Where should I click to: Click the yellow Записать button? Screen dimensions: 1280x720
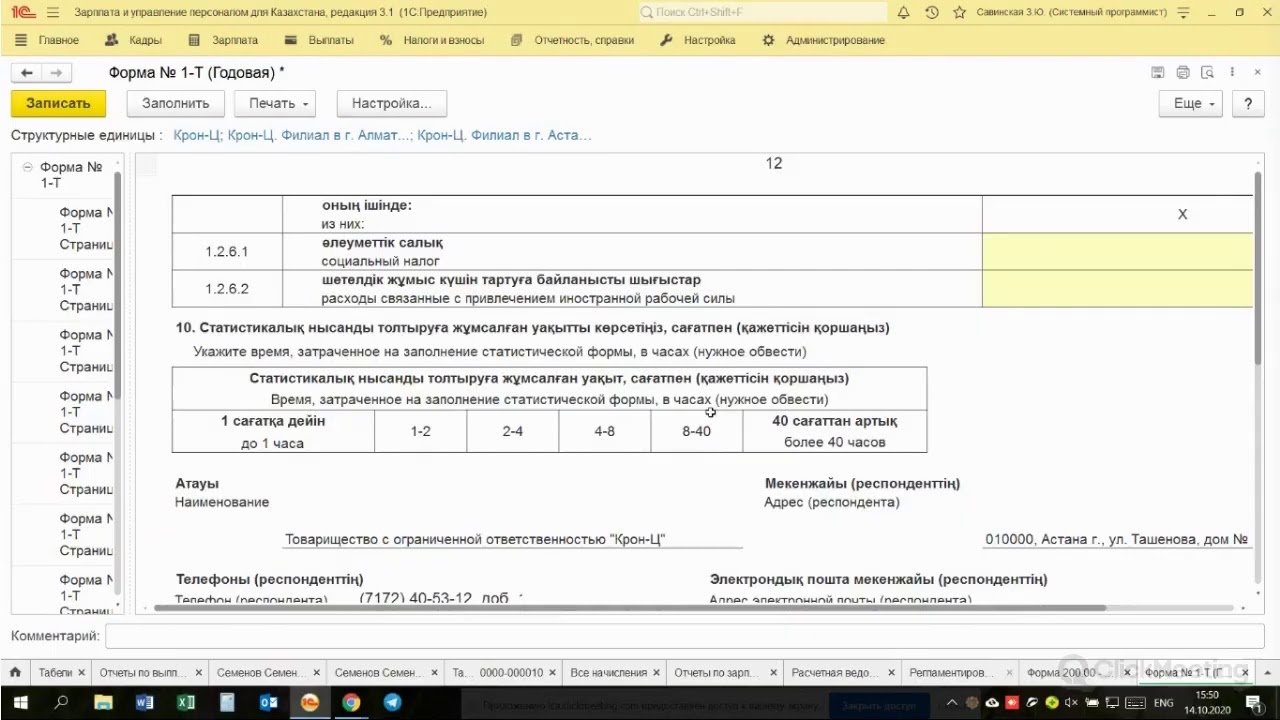[x=58, y=103]
